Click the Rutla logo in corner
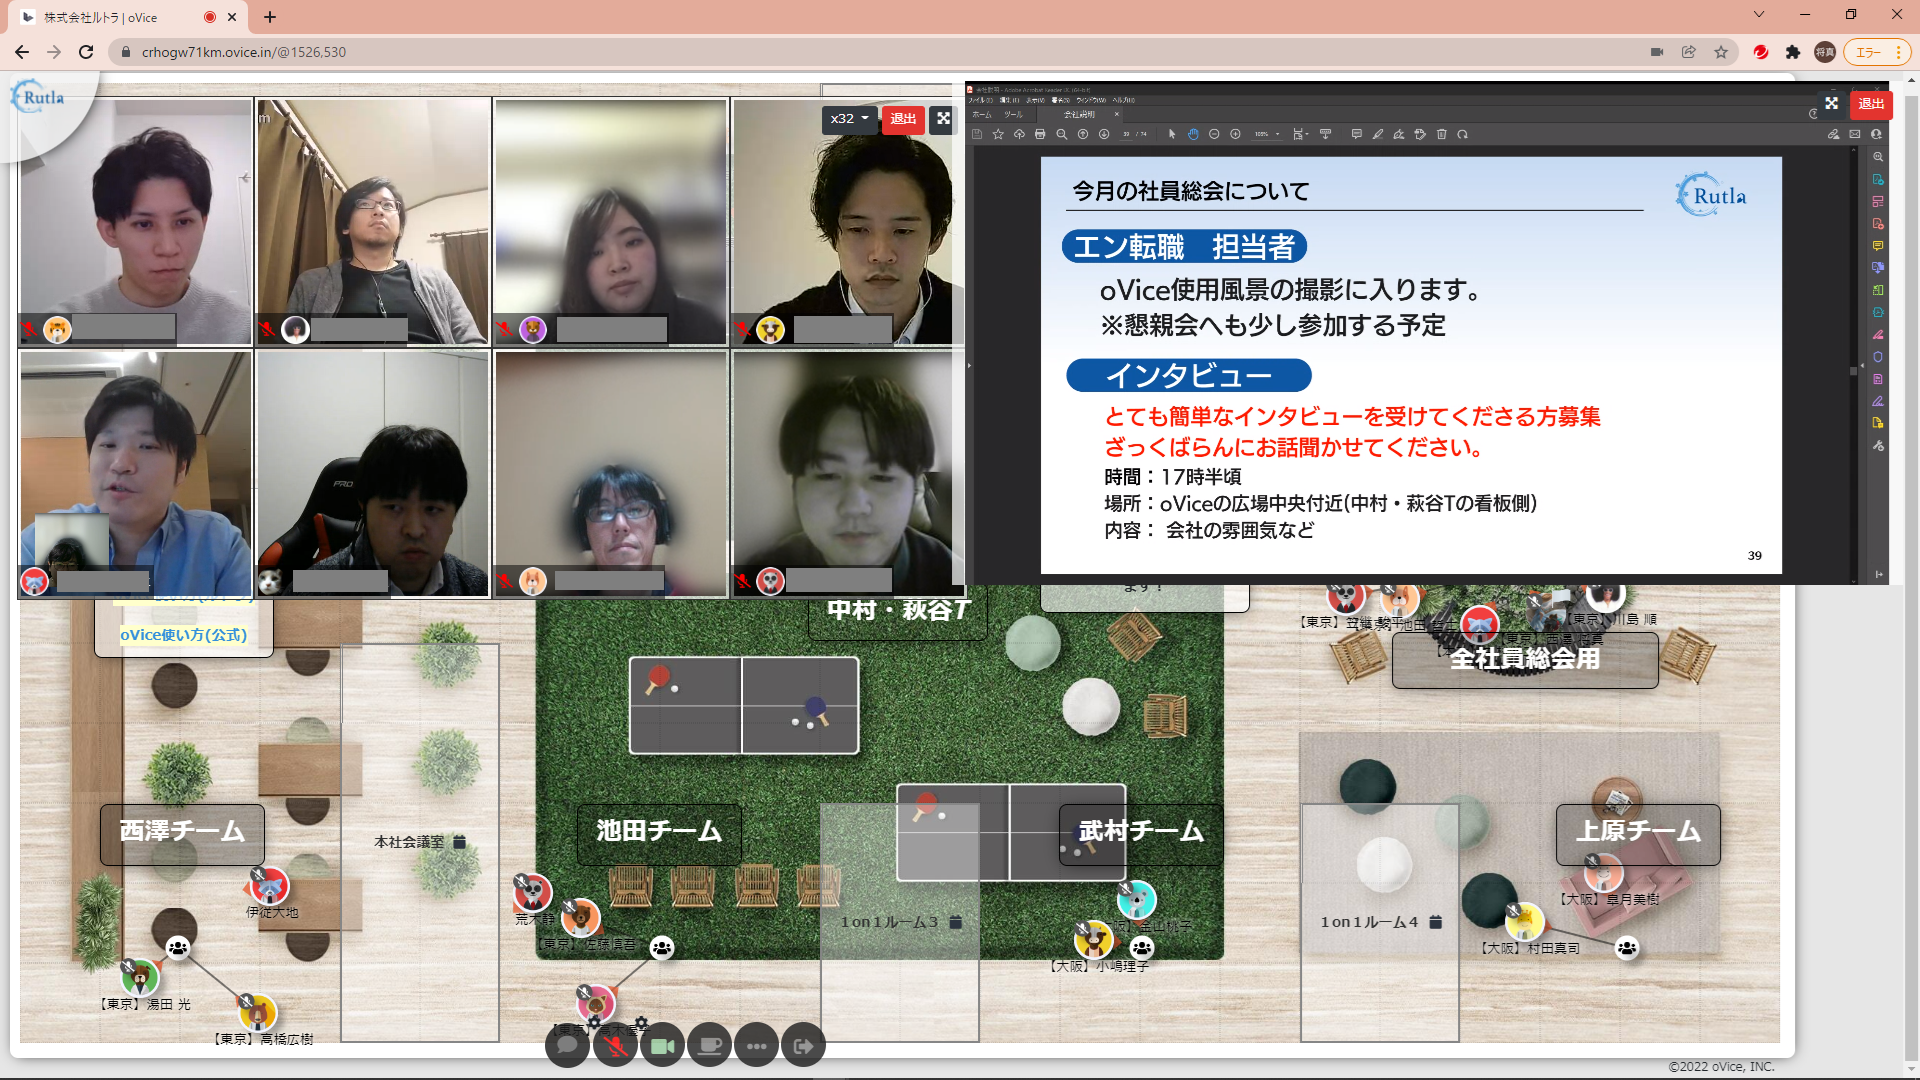This screenshot has height=1080, width=1920. coord(38,97)
